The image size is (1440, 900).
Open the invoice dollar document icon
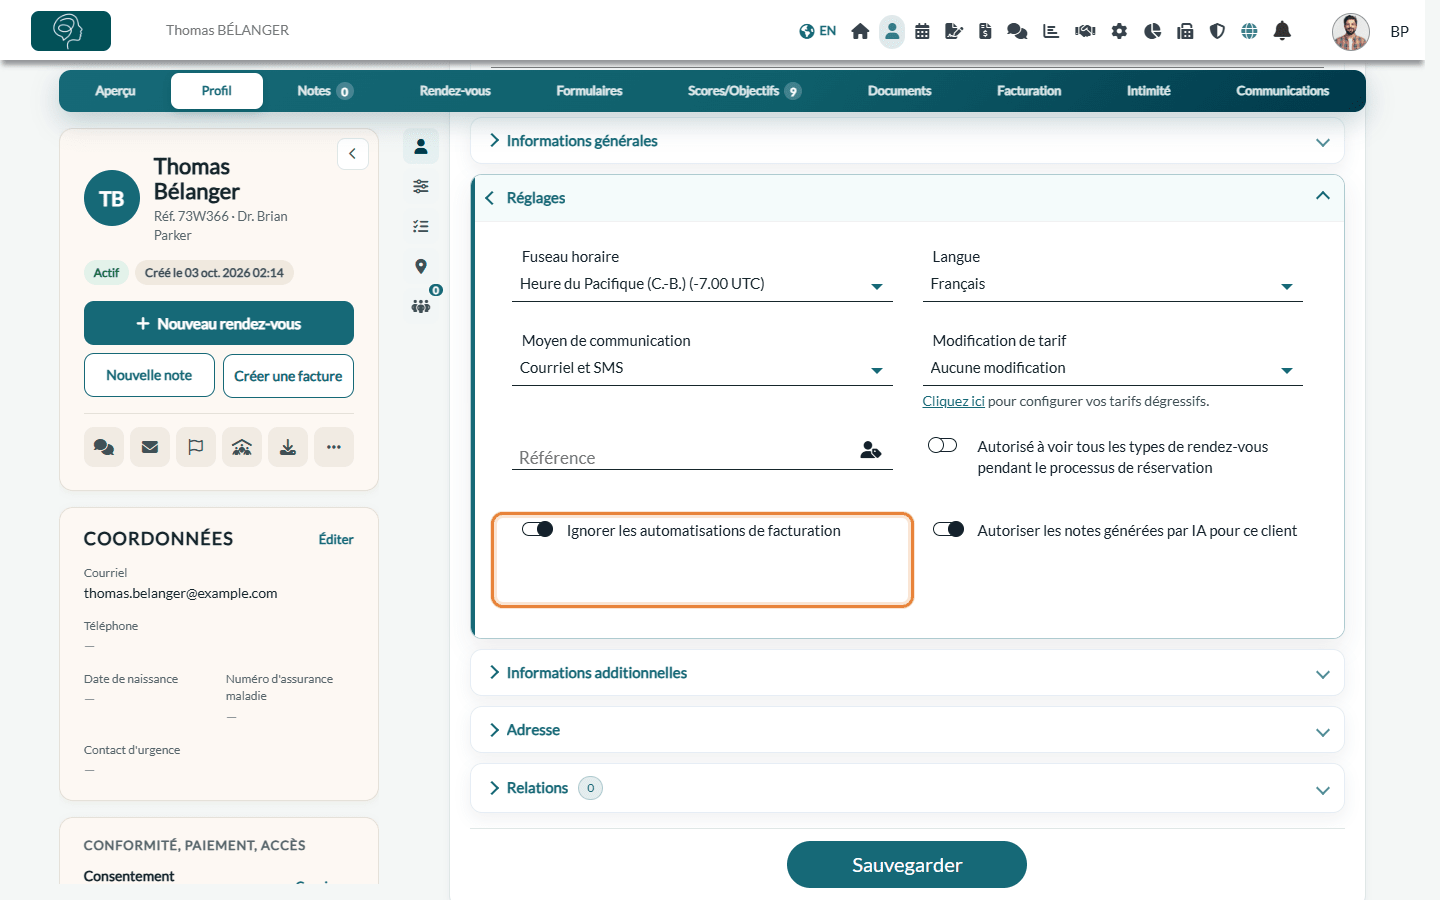pos(985,31)
